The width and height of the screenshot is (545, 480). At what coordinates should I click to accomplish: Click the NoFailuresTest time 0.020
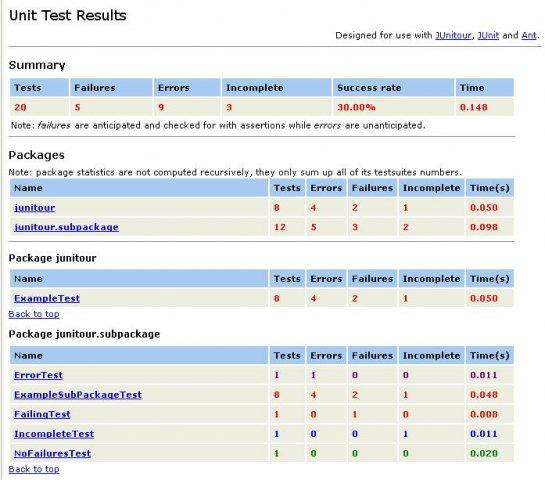pos(484,453)
